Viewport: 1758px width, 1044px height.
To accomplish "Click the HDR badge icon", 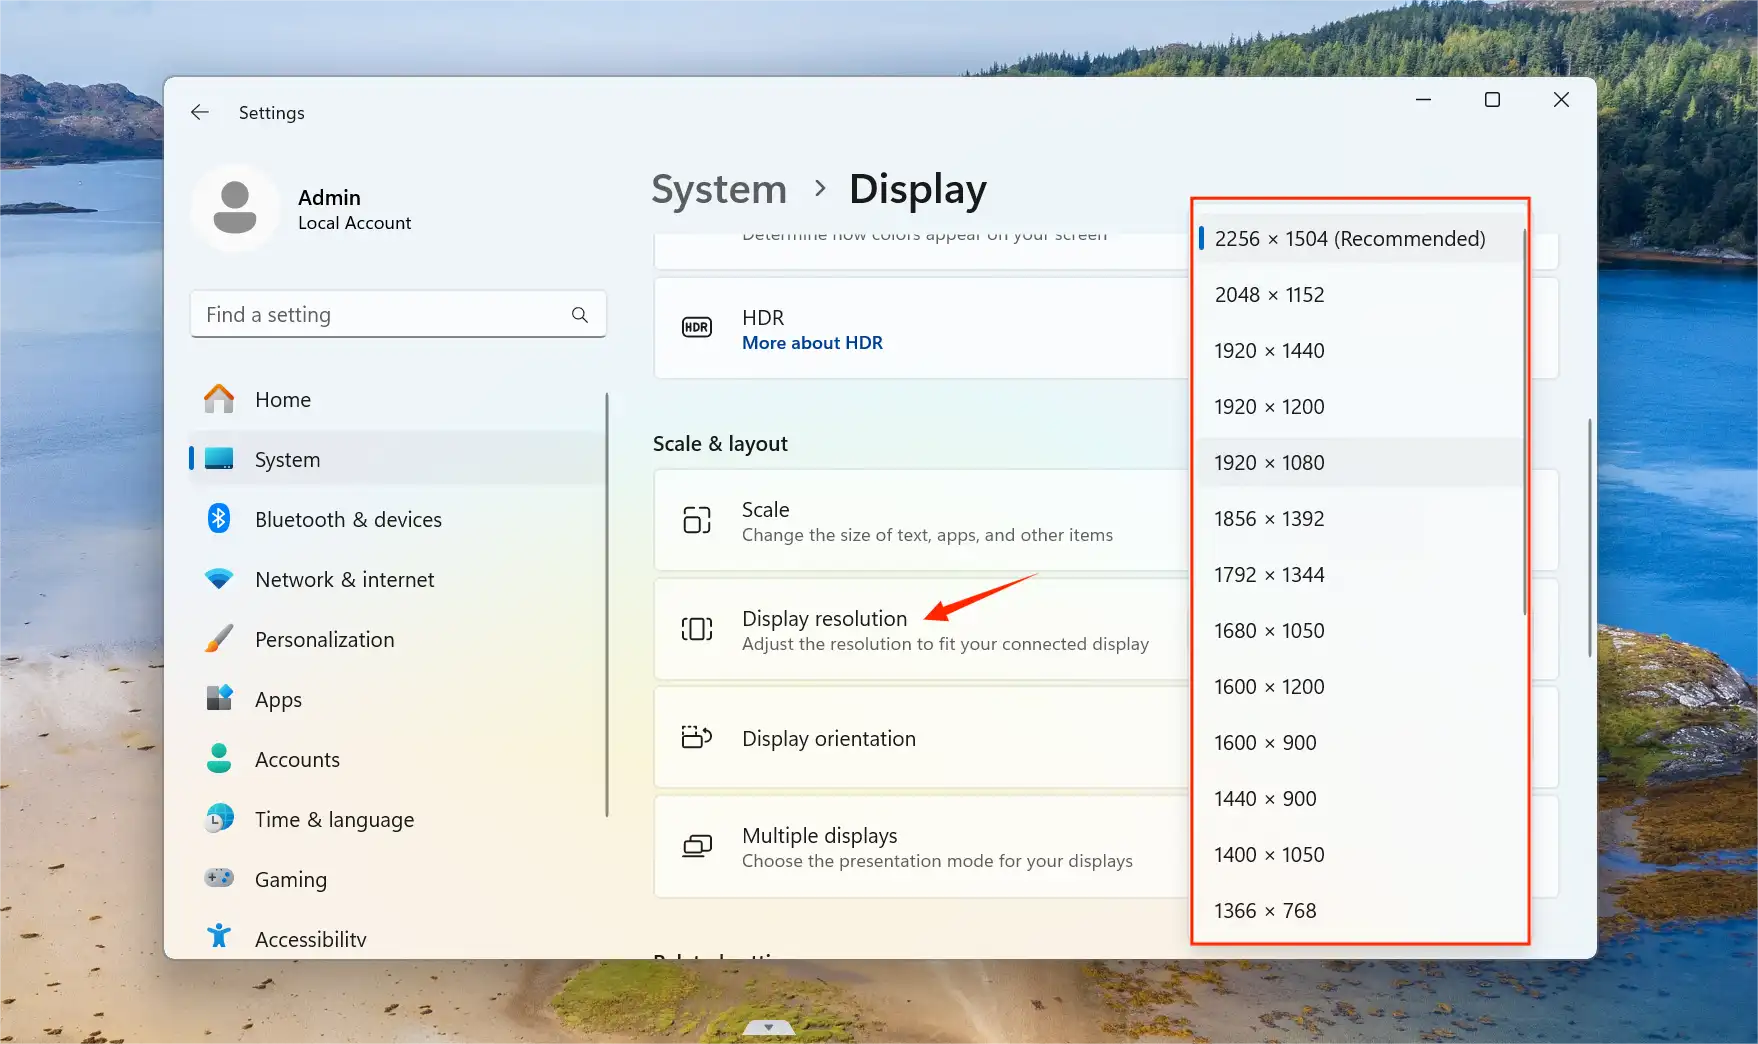I will [697, 327].
